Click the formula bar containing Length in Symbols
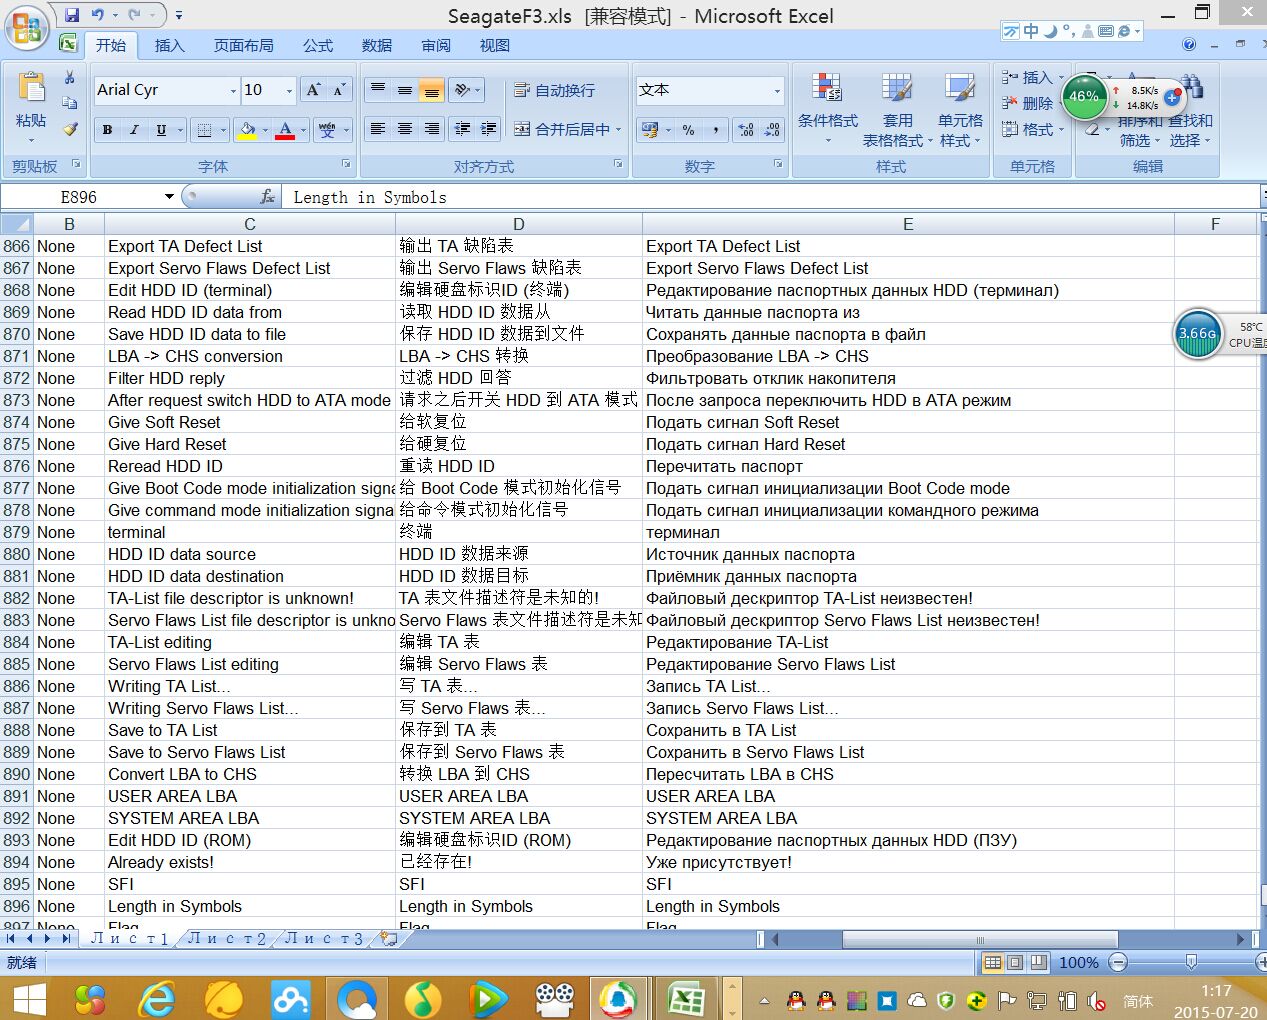Screen dimensions: 1267x1020 (770, 197)
